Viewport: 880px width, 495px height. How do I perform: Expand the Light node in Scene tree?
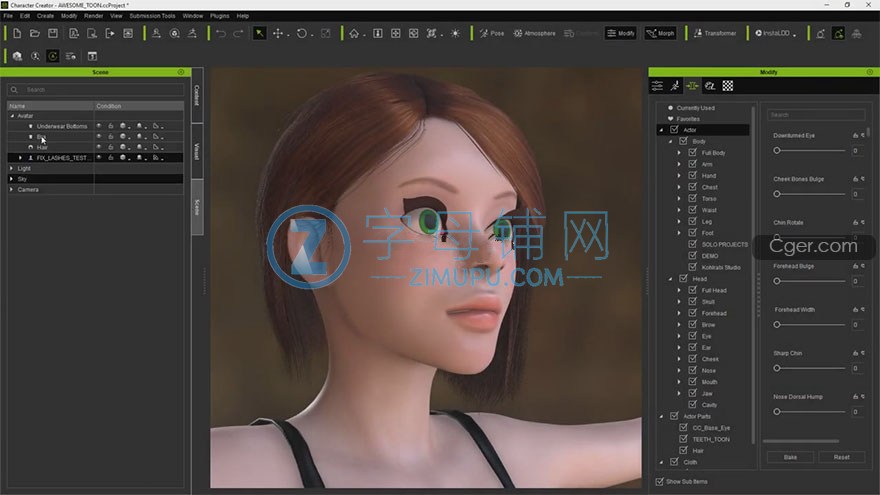[11, 168]
